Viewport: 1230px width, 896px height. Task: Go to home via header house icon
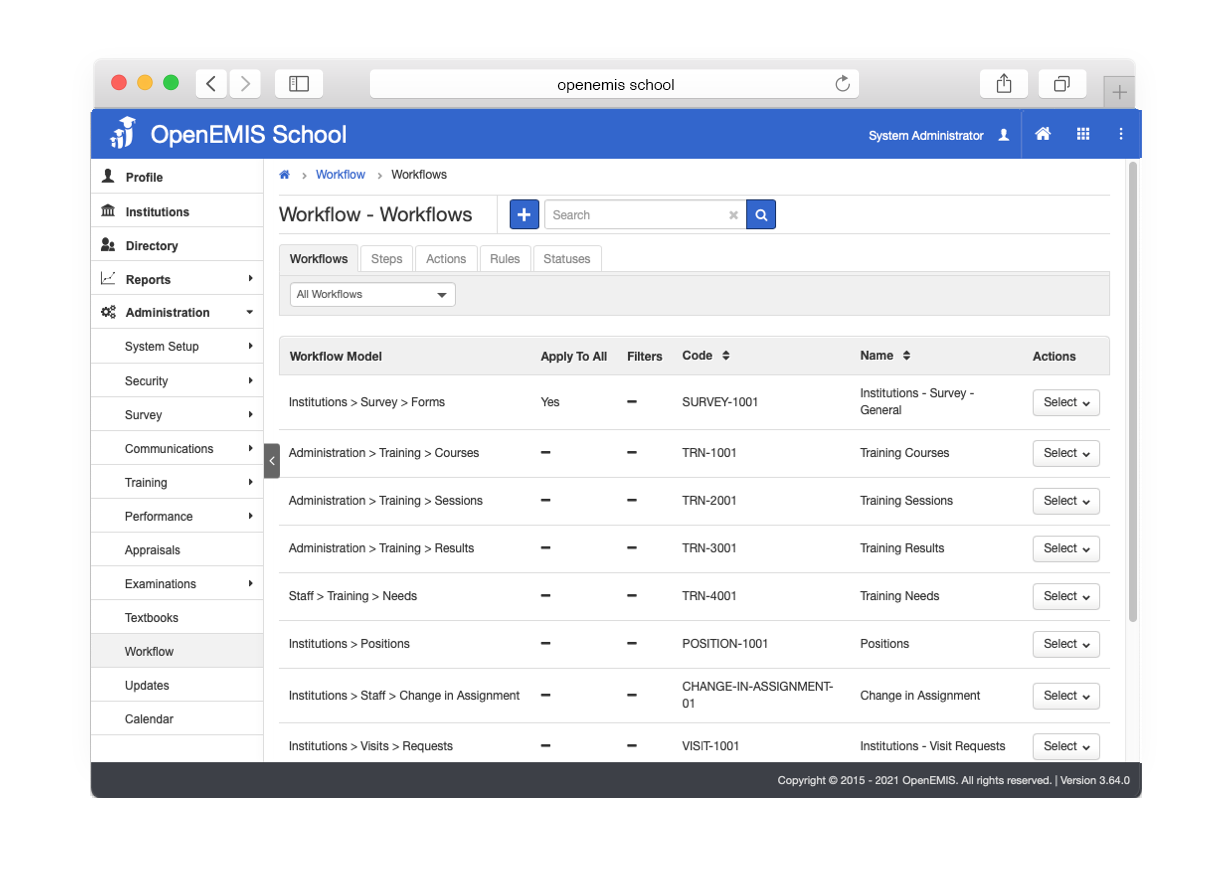[x=1043, y=134]
